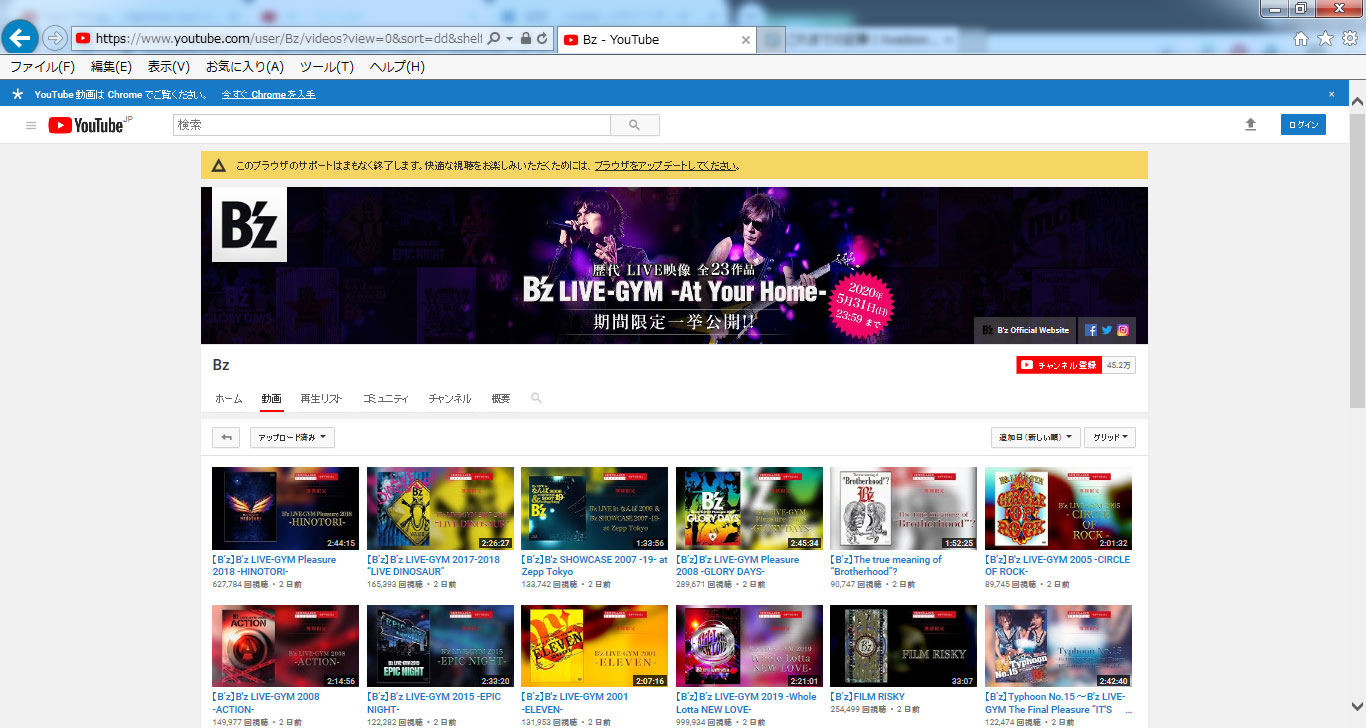Click the 今すぐ Chrome を入手 link
Viewport: 1366px width, 728px height.
coord(268,94)
